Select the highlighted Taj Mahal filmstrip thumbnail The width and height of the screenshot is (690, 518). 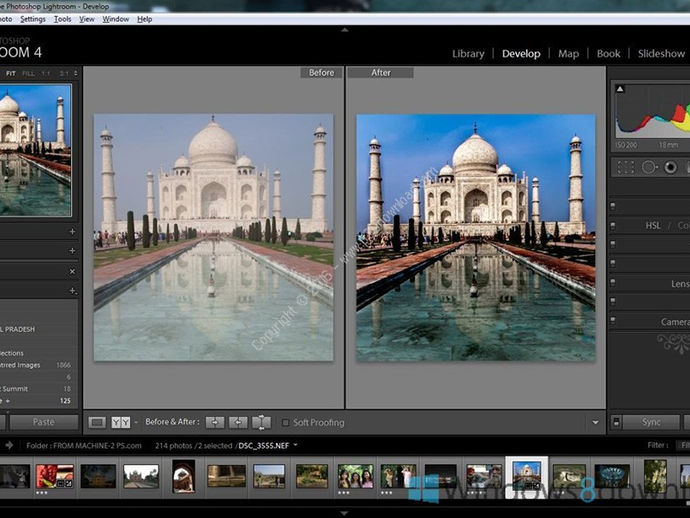[527, 476]
